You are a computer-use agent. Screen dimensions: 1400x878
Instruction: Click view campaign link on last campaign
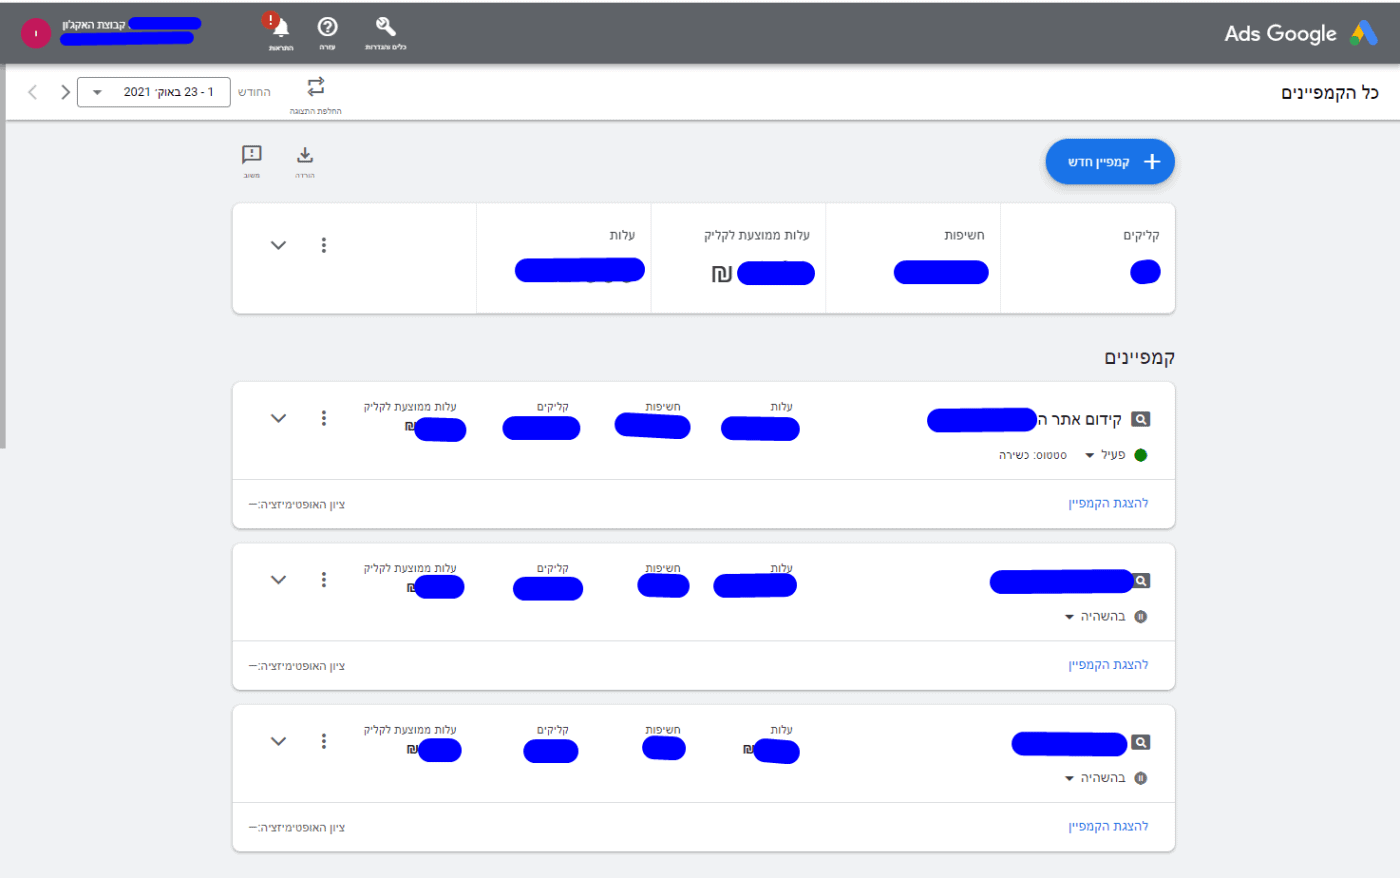pos(1108,826)
